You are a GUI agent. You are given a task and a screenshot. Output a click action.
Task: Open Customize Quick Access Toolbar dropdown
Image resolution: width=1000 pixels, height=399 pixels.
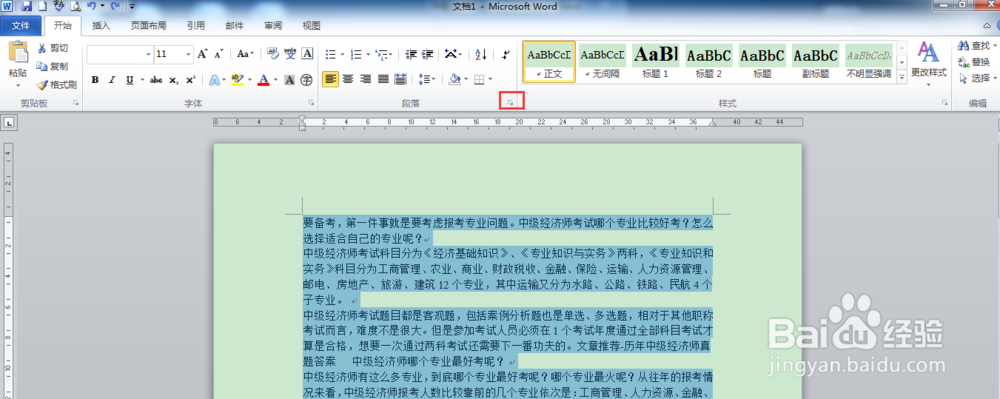coord(131,6)
